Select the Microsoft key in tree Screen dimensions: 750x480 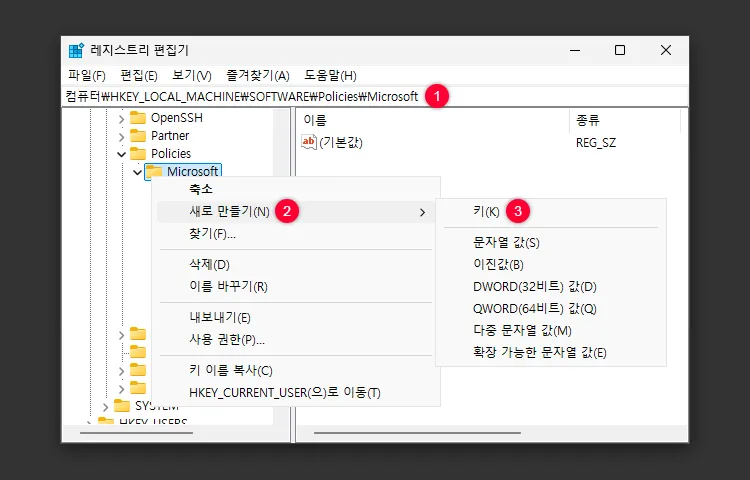[x=192, y=171]
